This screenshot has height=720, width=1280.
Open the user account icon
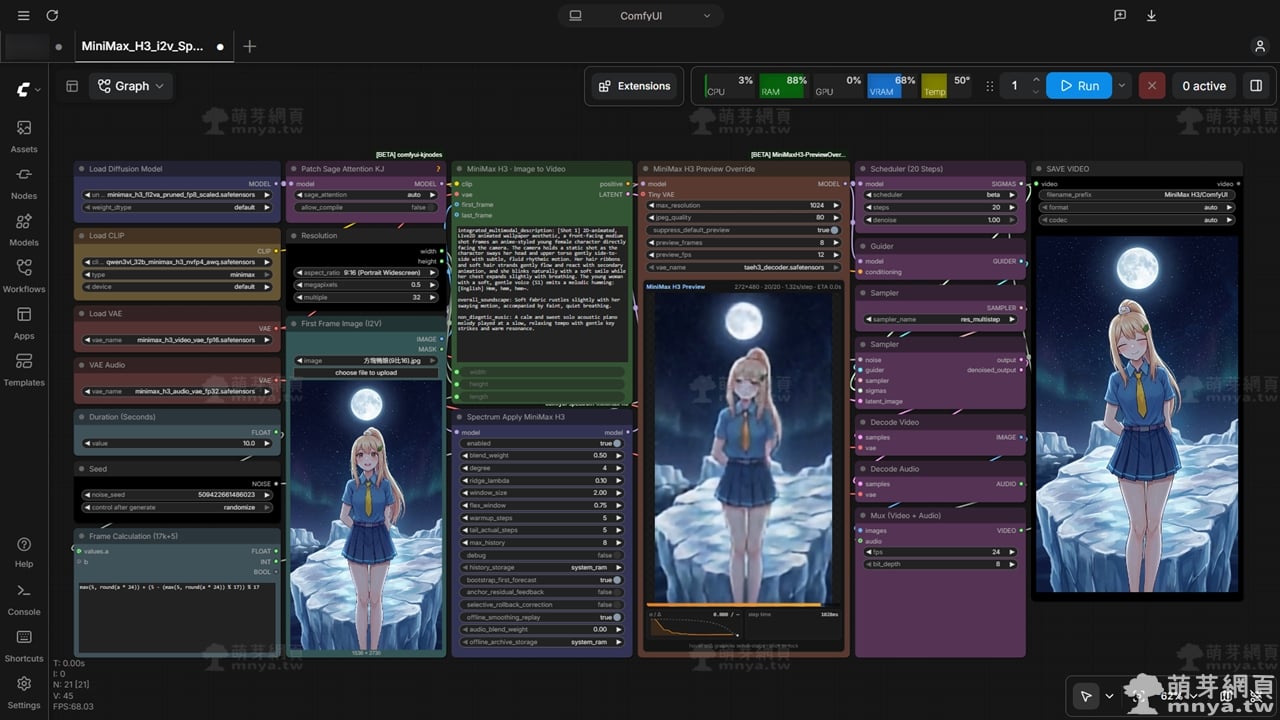click(x=1259, y=46)
